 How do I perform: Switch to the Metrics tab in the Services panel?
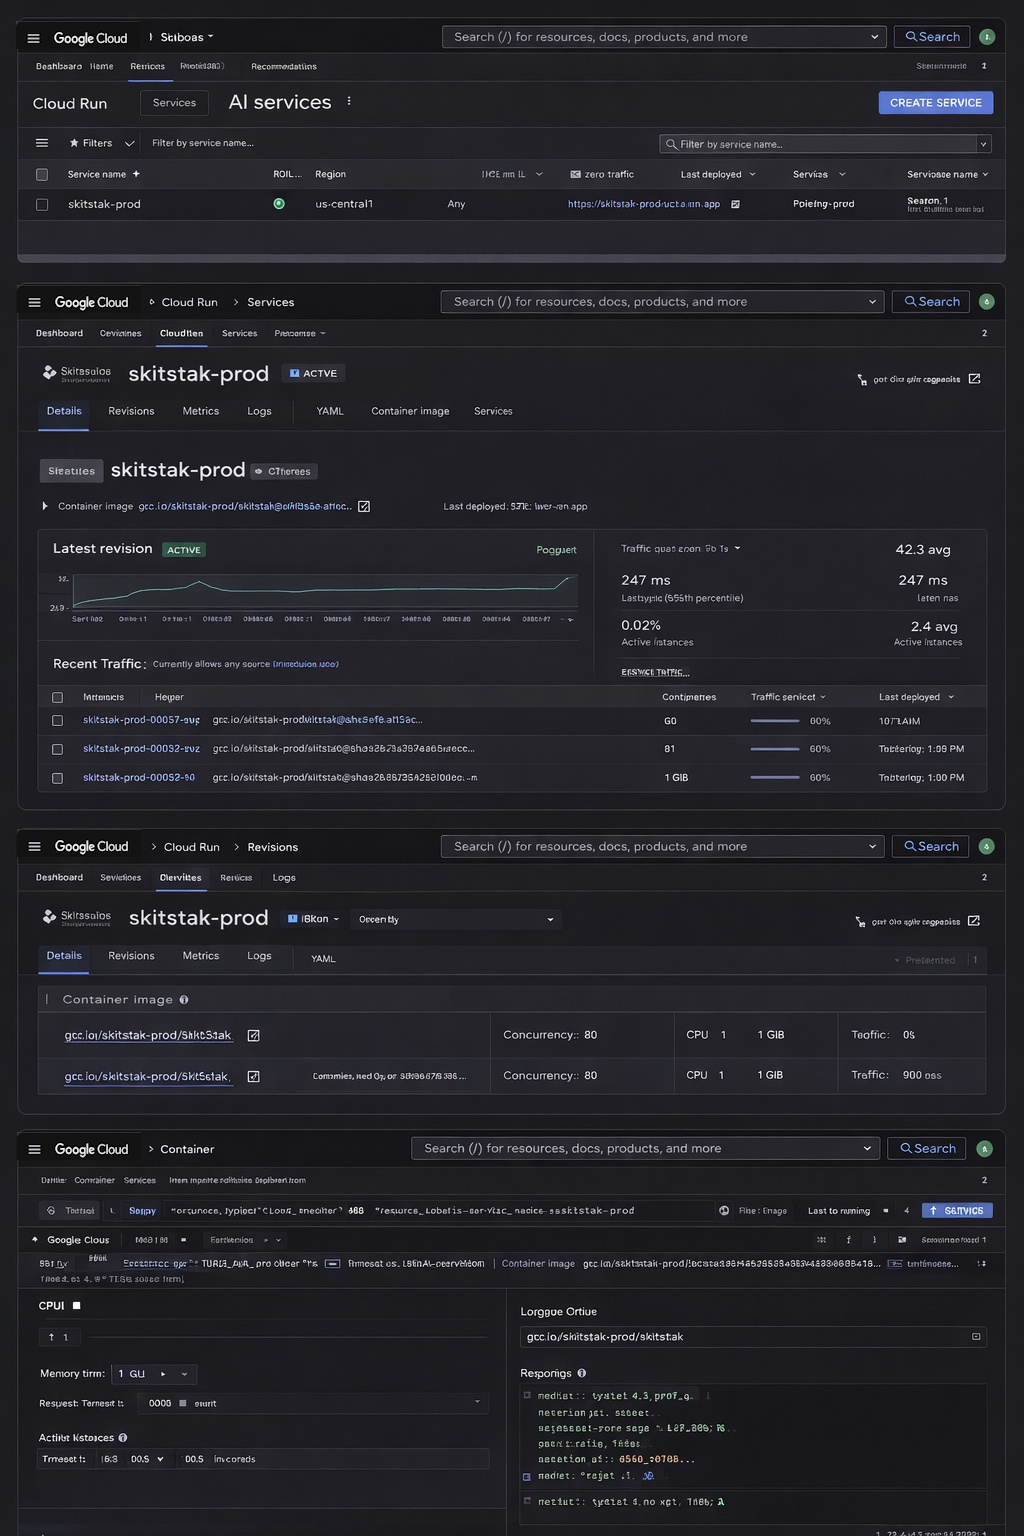(x=201, y=411)
